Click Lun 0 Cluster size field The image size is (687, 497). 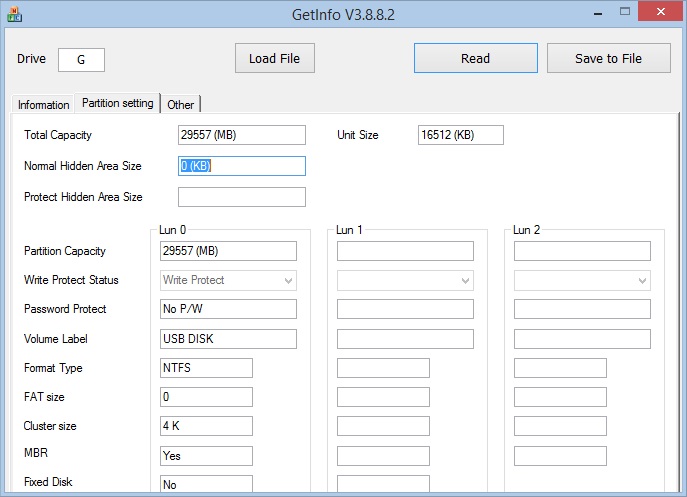(206, 426)
